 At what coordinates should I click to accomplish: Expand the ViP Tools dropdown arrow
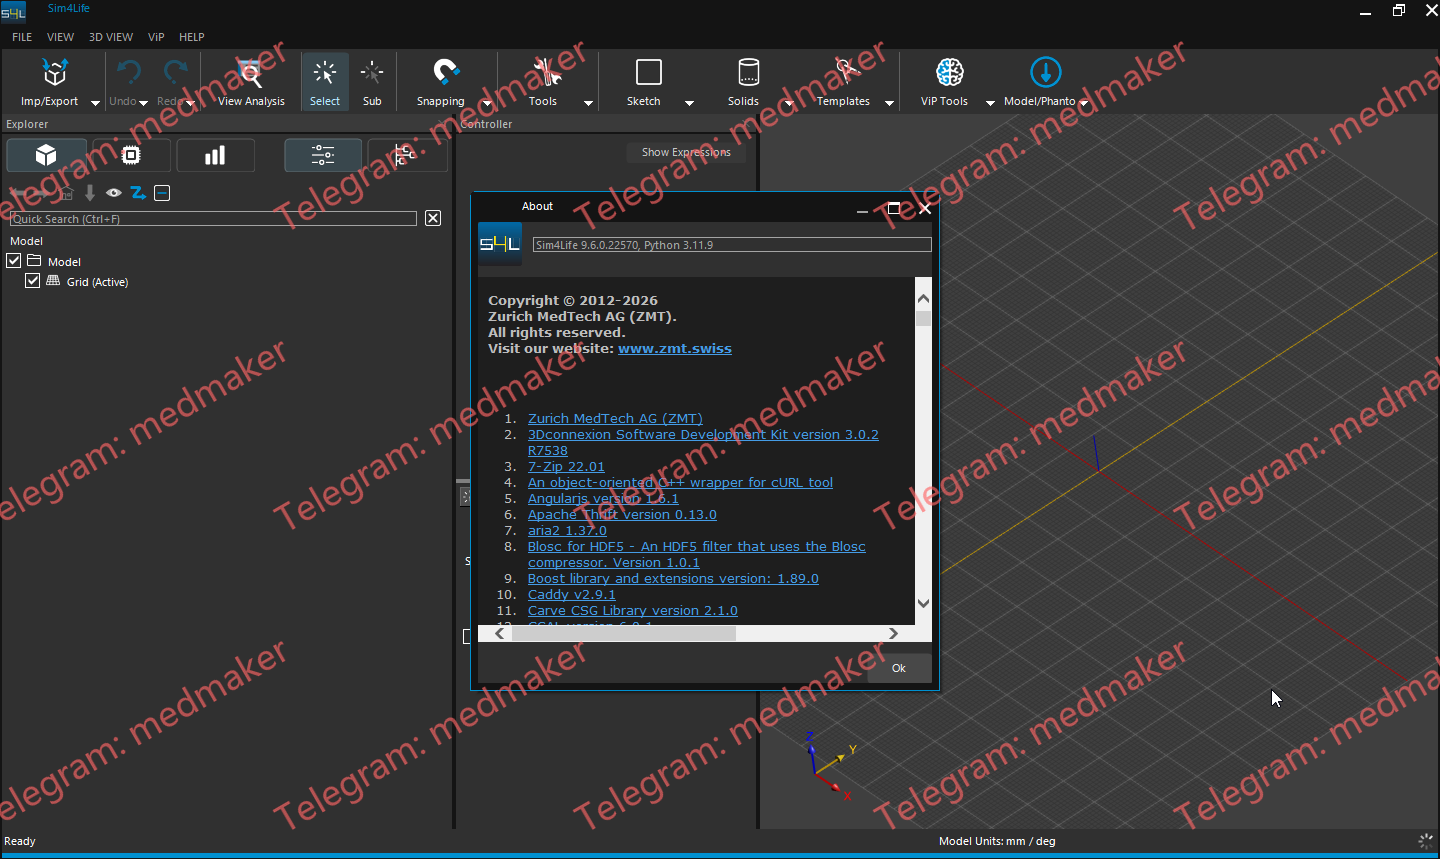[990, 103]
